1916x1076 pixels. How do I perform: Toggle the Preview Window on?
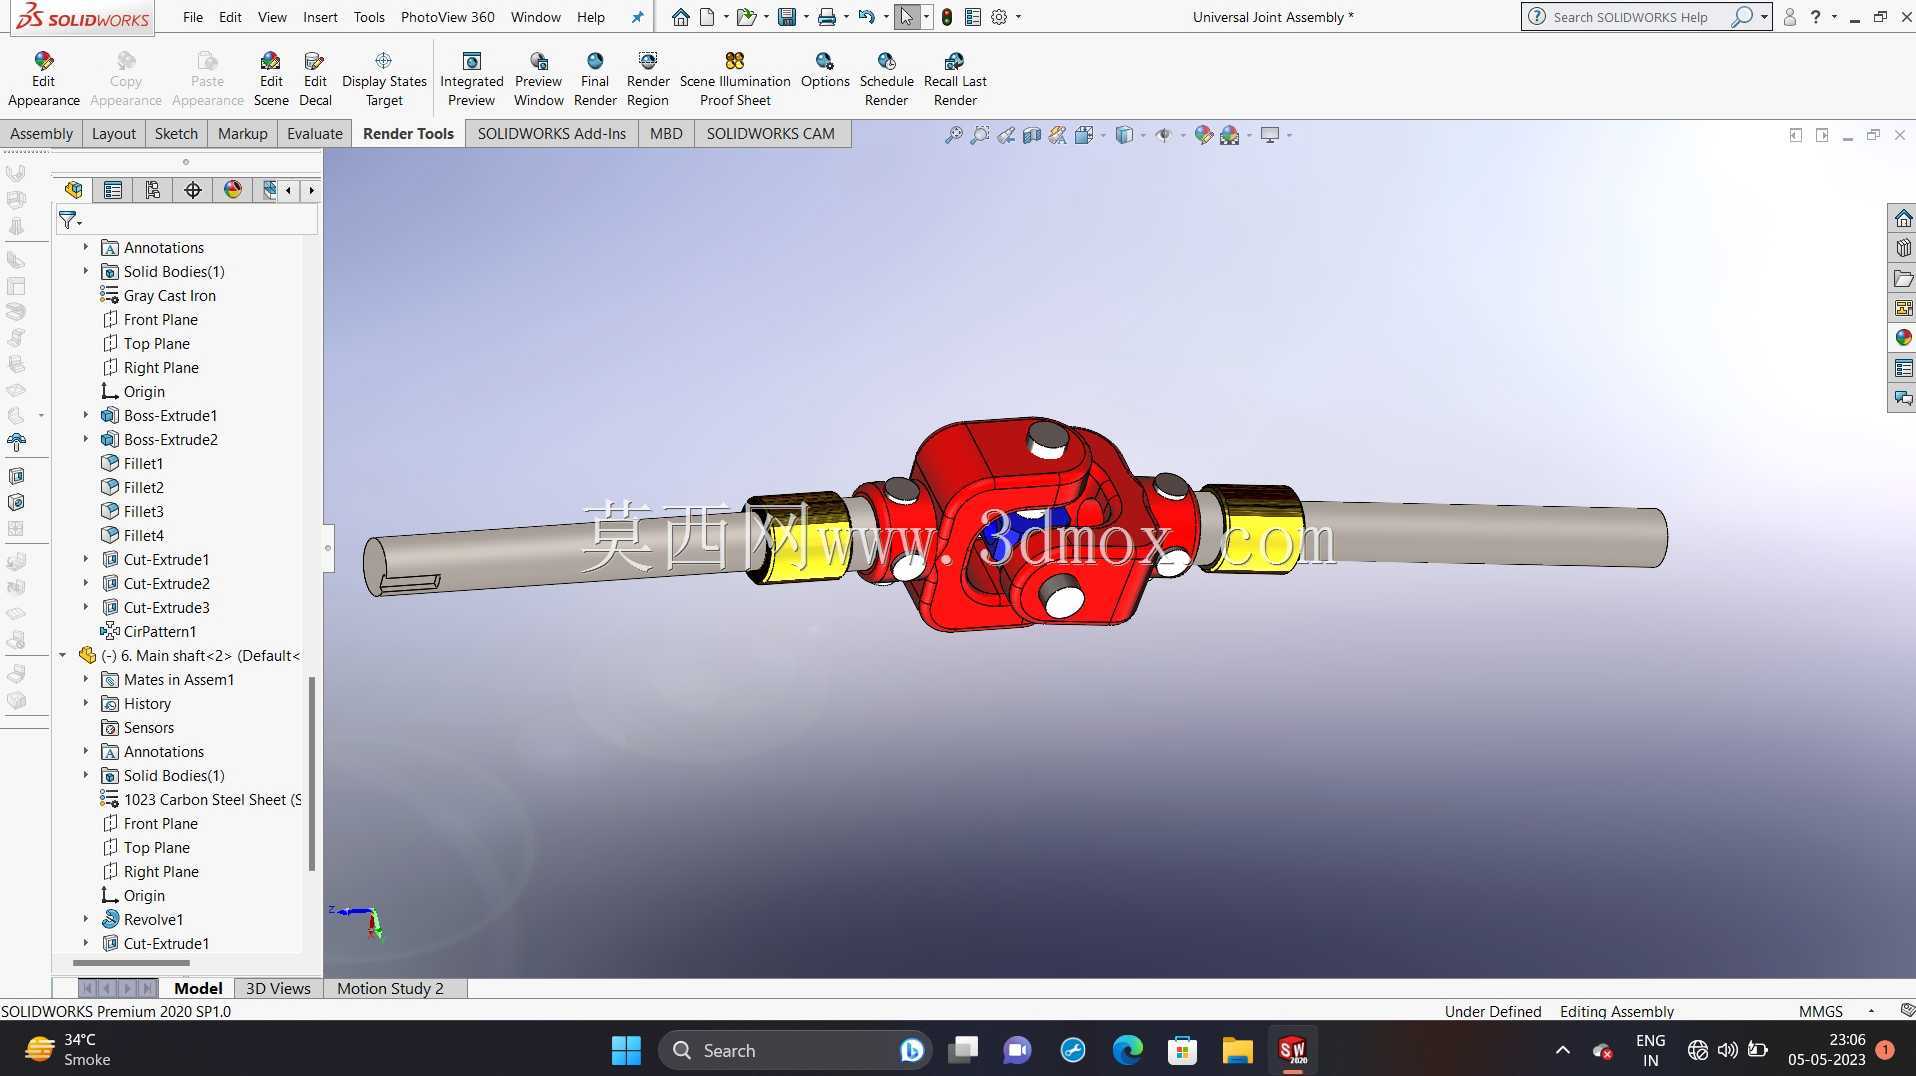click(538, 79)
